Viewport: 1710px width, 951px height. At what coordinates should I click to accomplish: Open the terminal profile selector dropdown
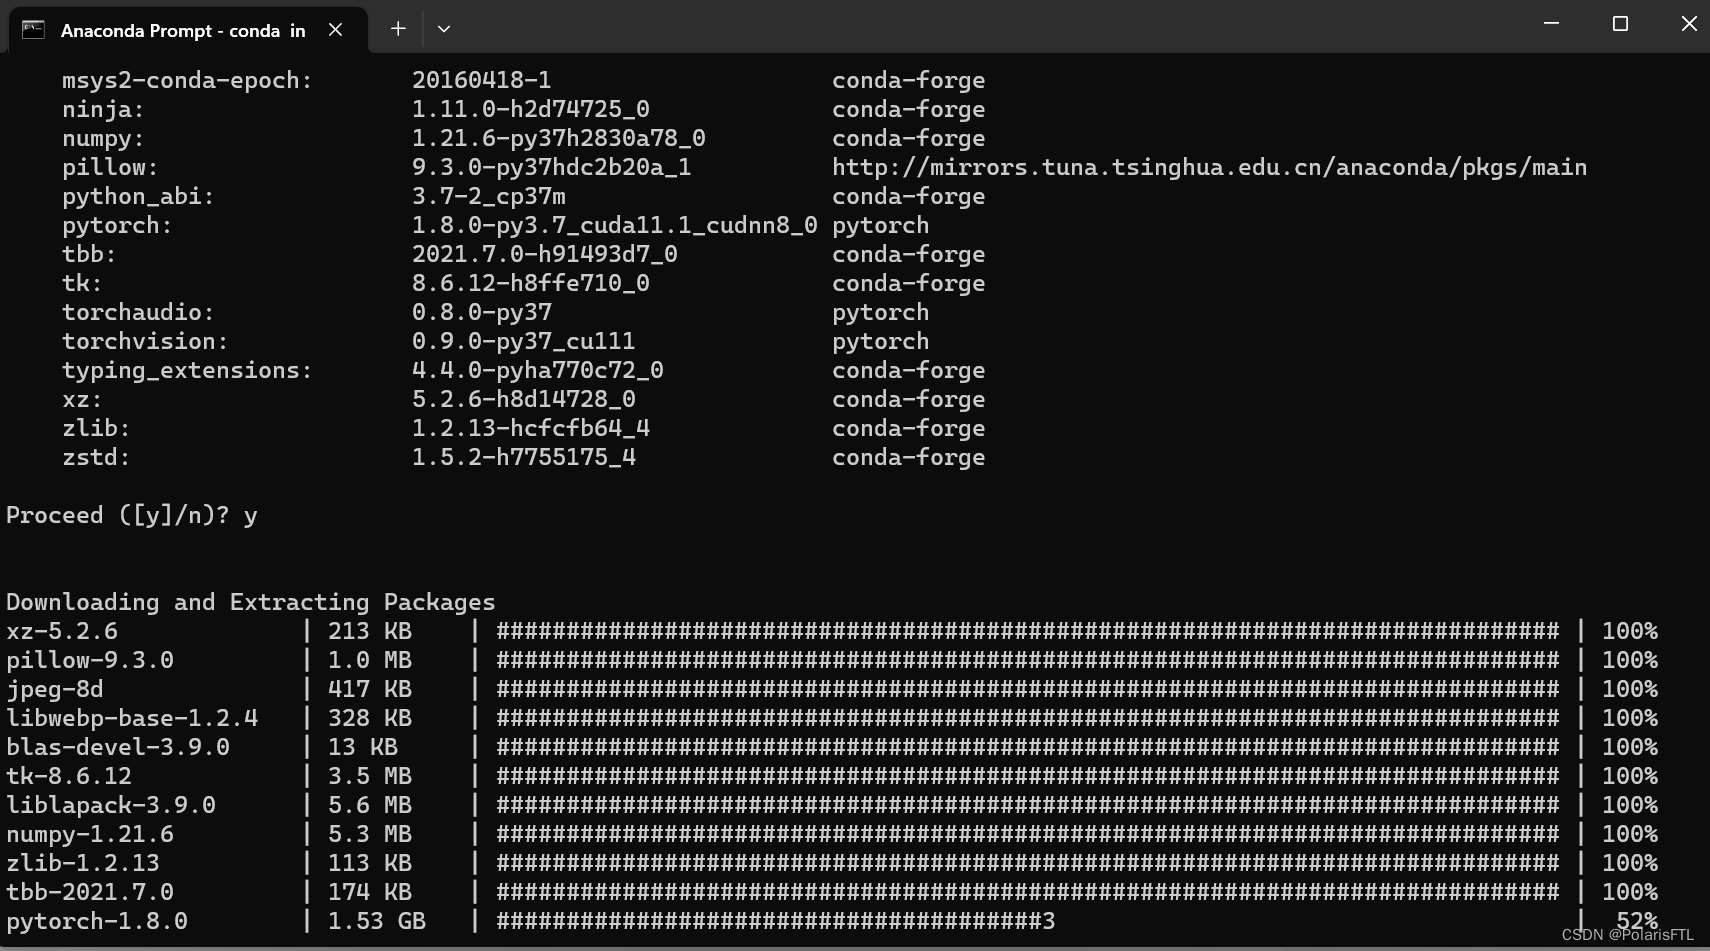(444, 29)
